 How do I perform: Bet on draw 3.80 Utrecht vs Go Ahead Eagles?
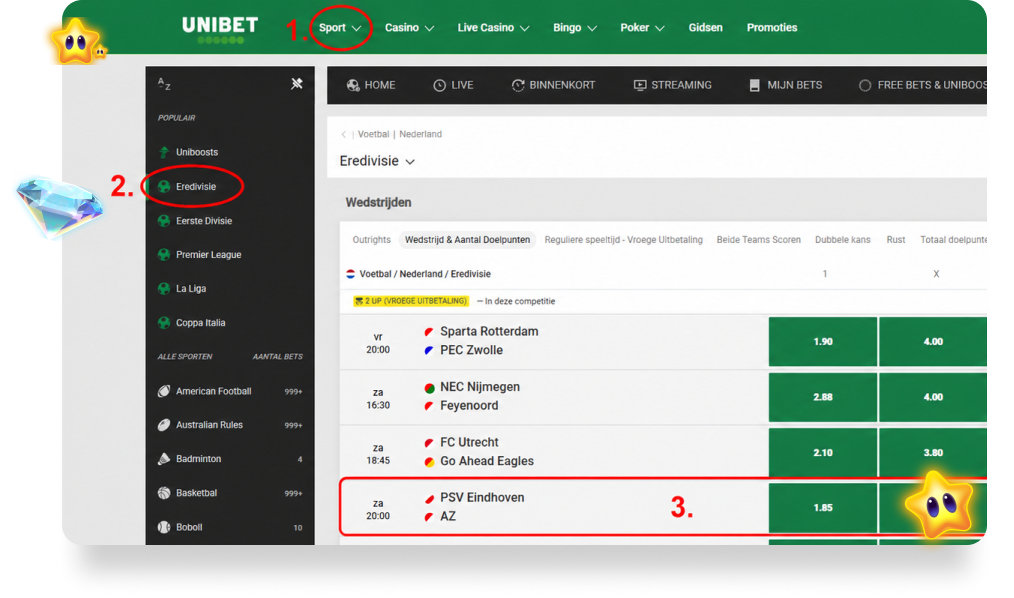933,453
